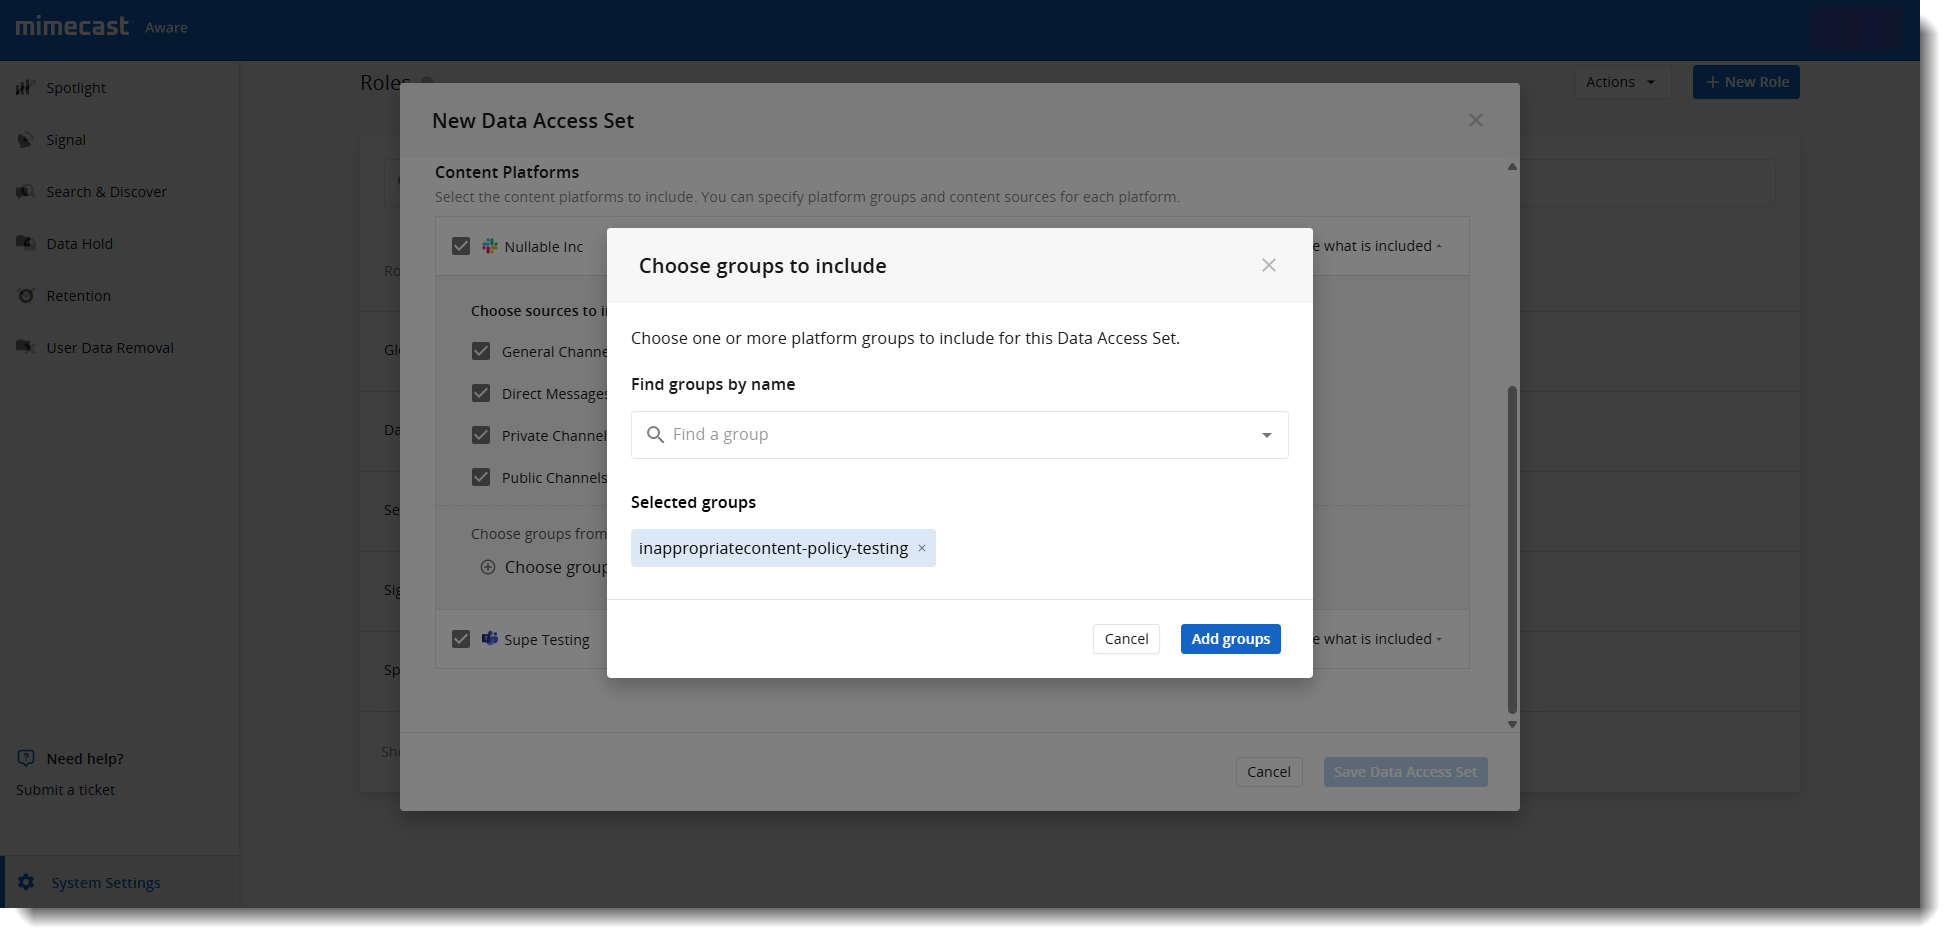The width and height of the screenshot is (1954, 942).
Task: Open the Actions dropdown menu
Action: point(1620,82)
